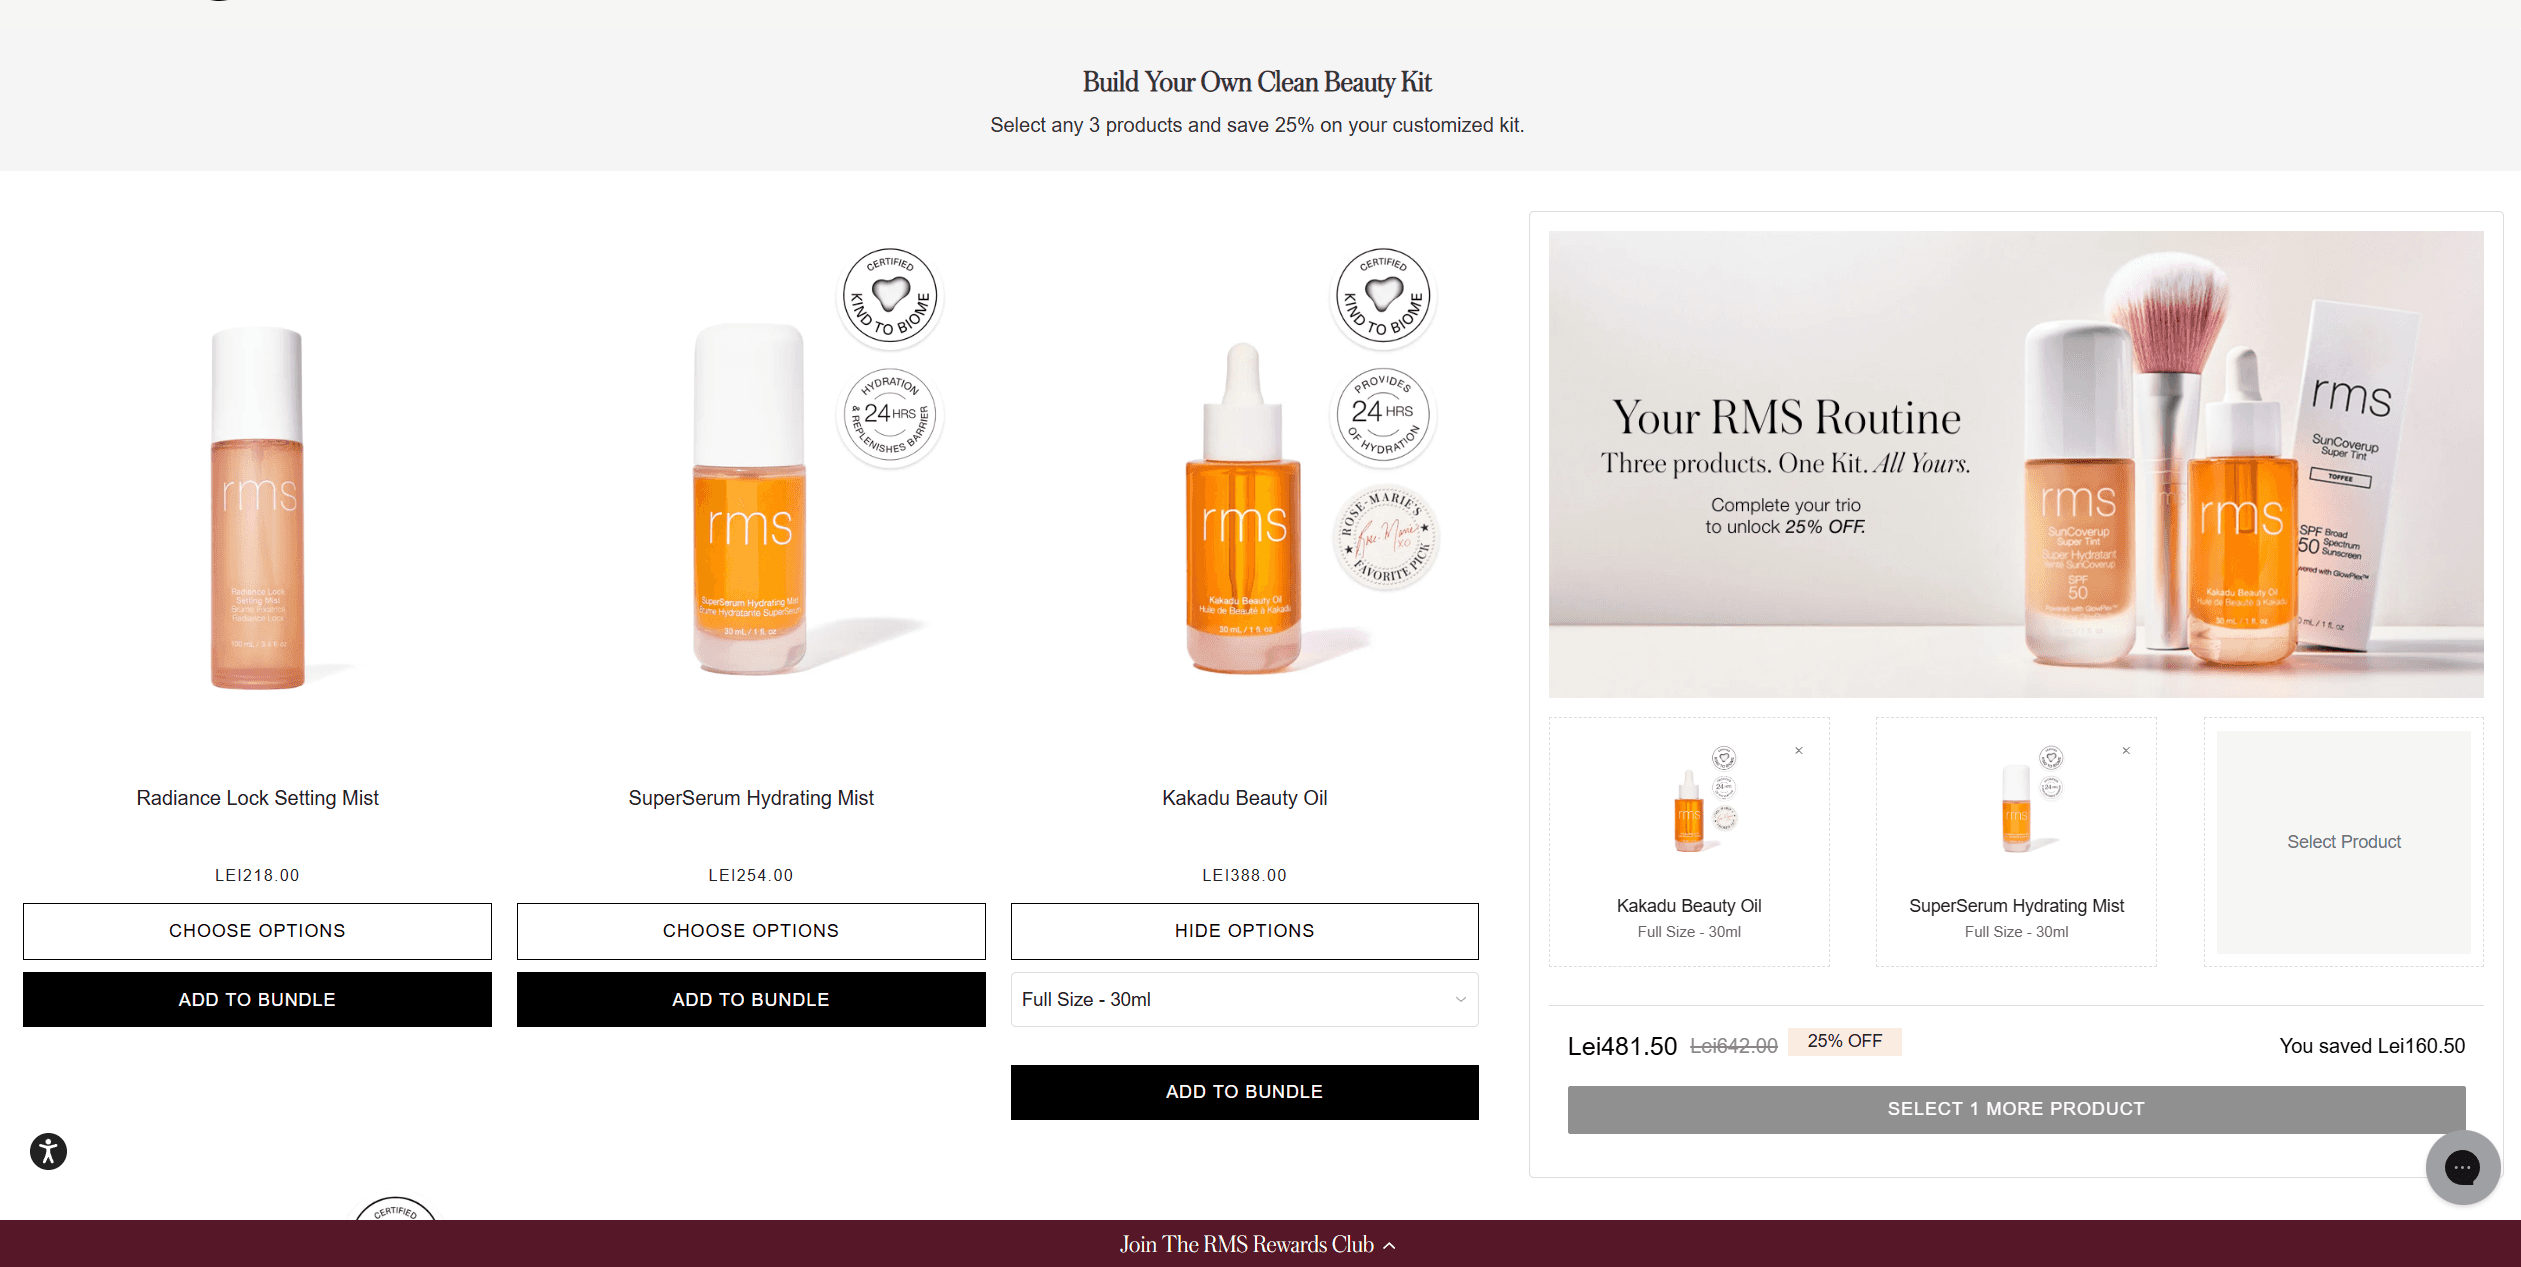
Task: Add SuperSerum Hydrating Mist to bundle
Action: [751, 999]
